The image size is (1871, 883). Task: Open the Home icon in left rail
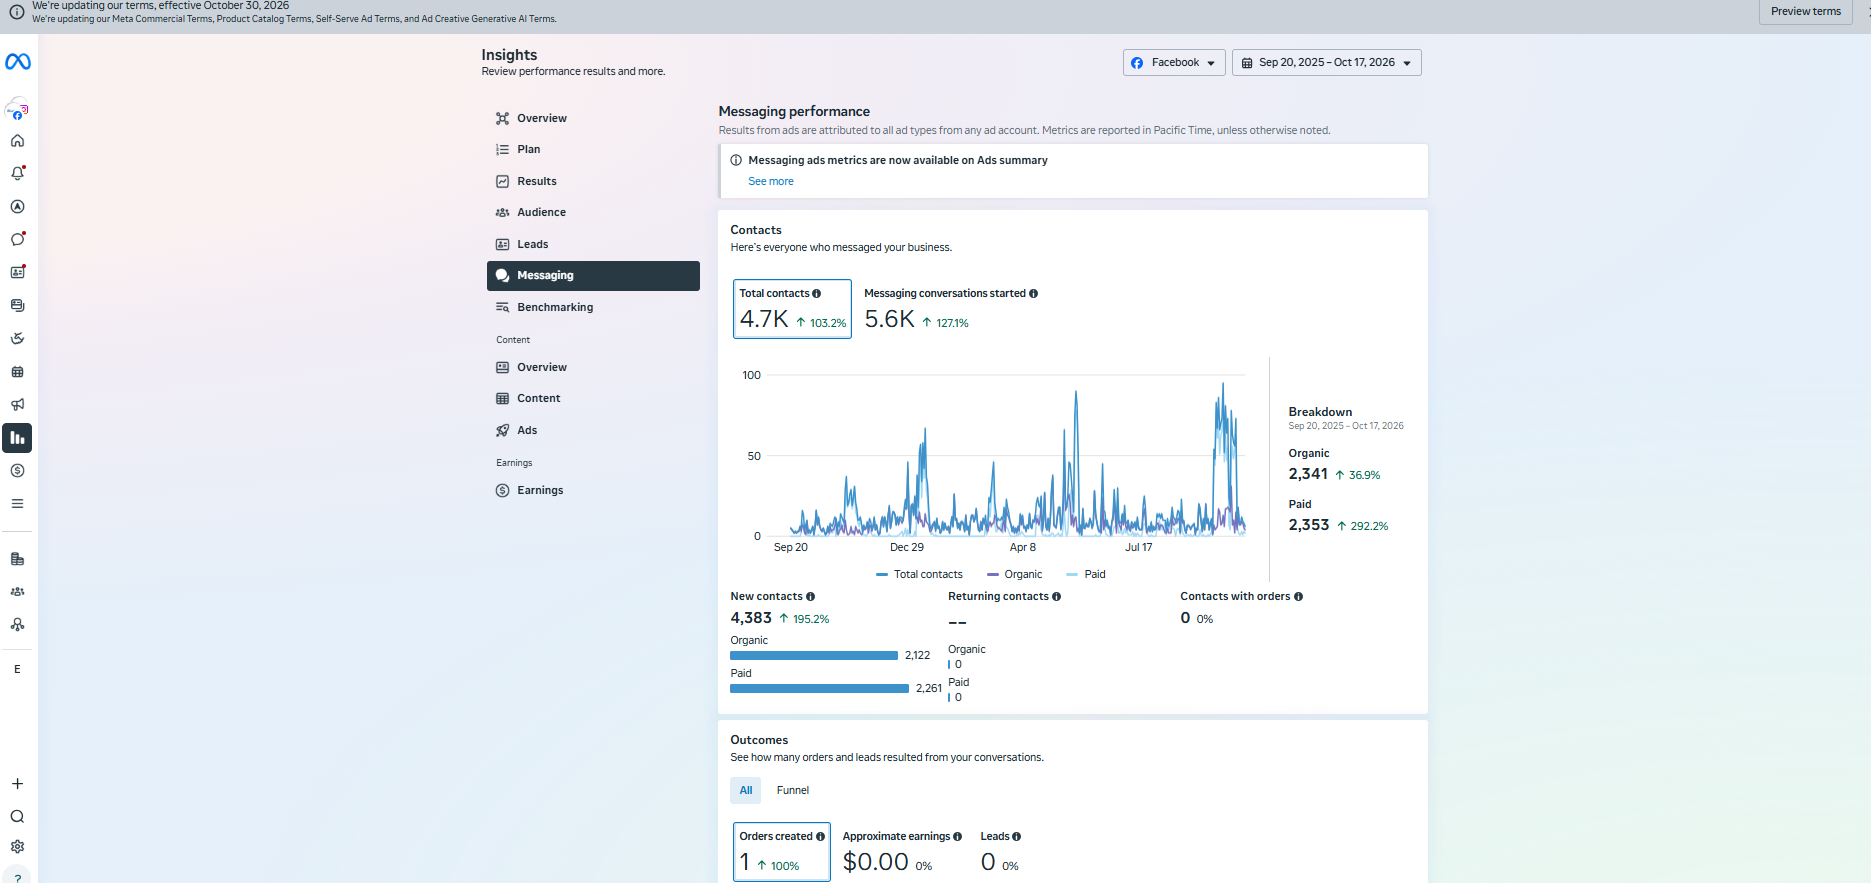[x=17, y=141]
